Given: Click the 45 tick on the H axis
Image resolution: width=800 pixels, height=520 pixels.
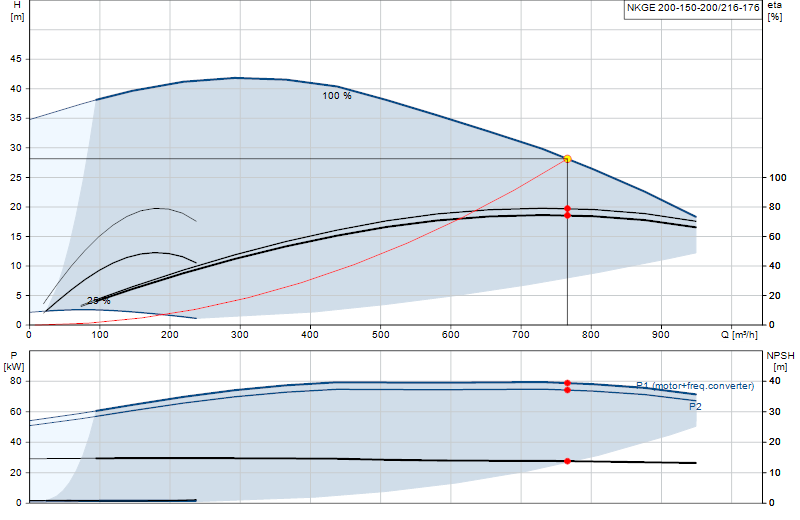Looking at the screenshot, I should (16, 59).
